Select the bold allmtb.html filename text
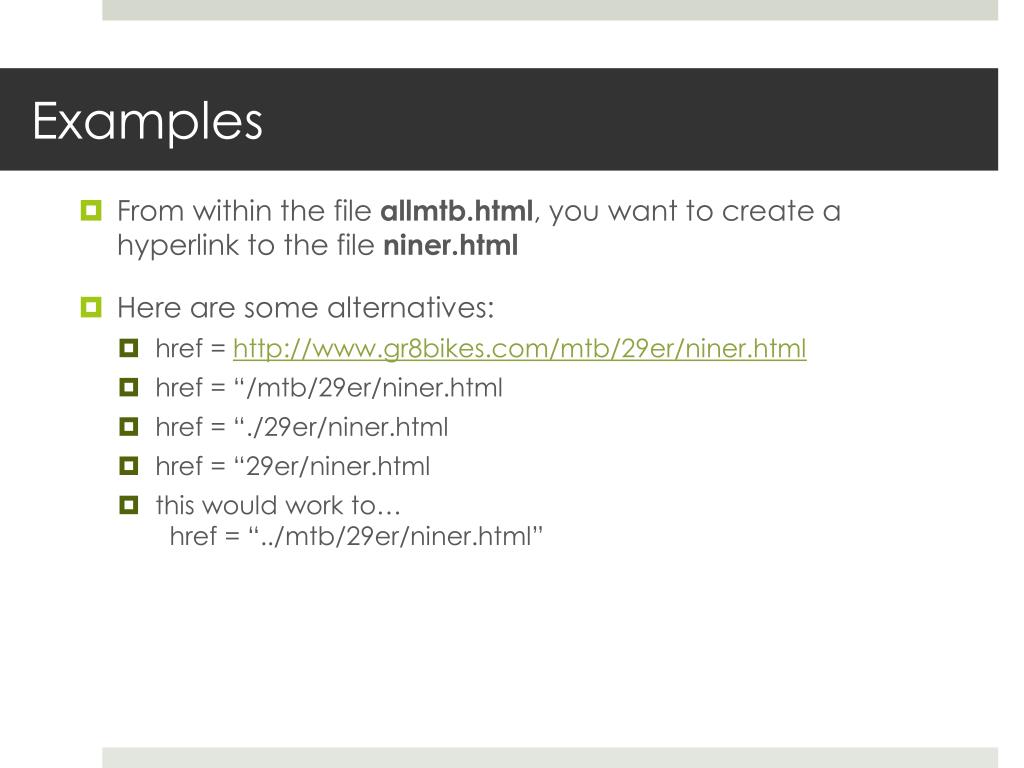The width and height of the screenshot is (1024, 768). 456,211
